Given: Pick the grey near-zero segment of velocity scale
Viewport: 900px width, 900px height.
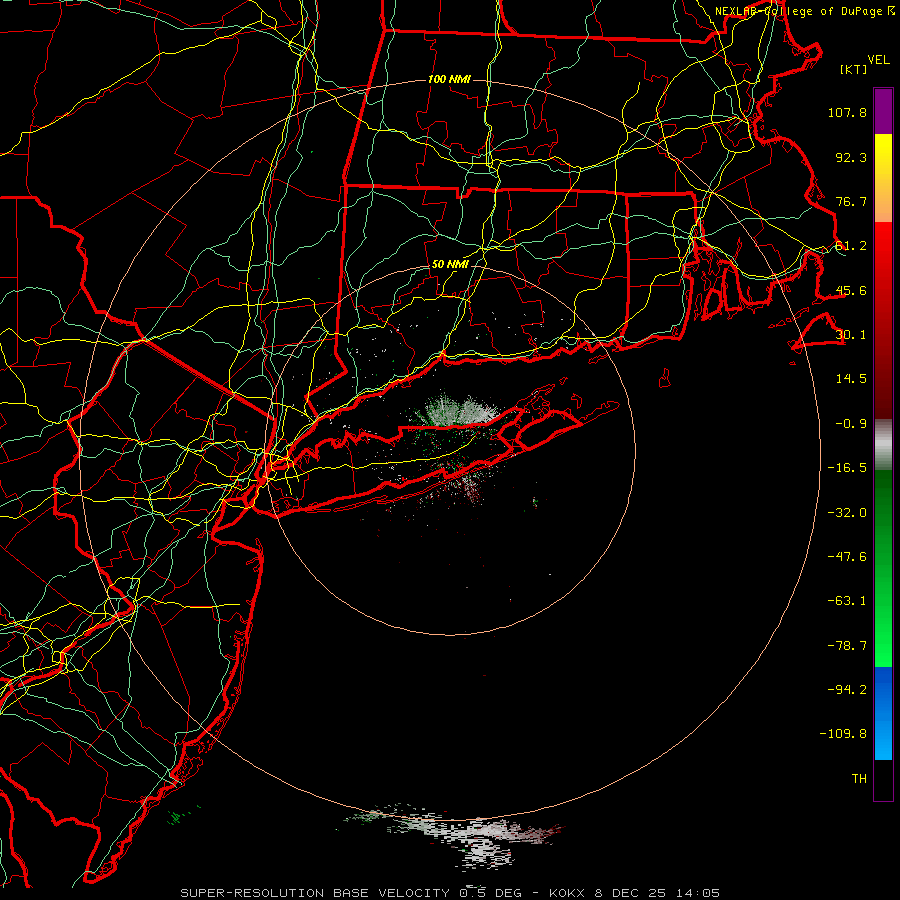Looking at the screenshot, I should (x=883, y=445).
